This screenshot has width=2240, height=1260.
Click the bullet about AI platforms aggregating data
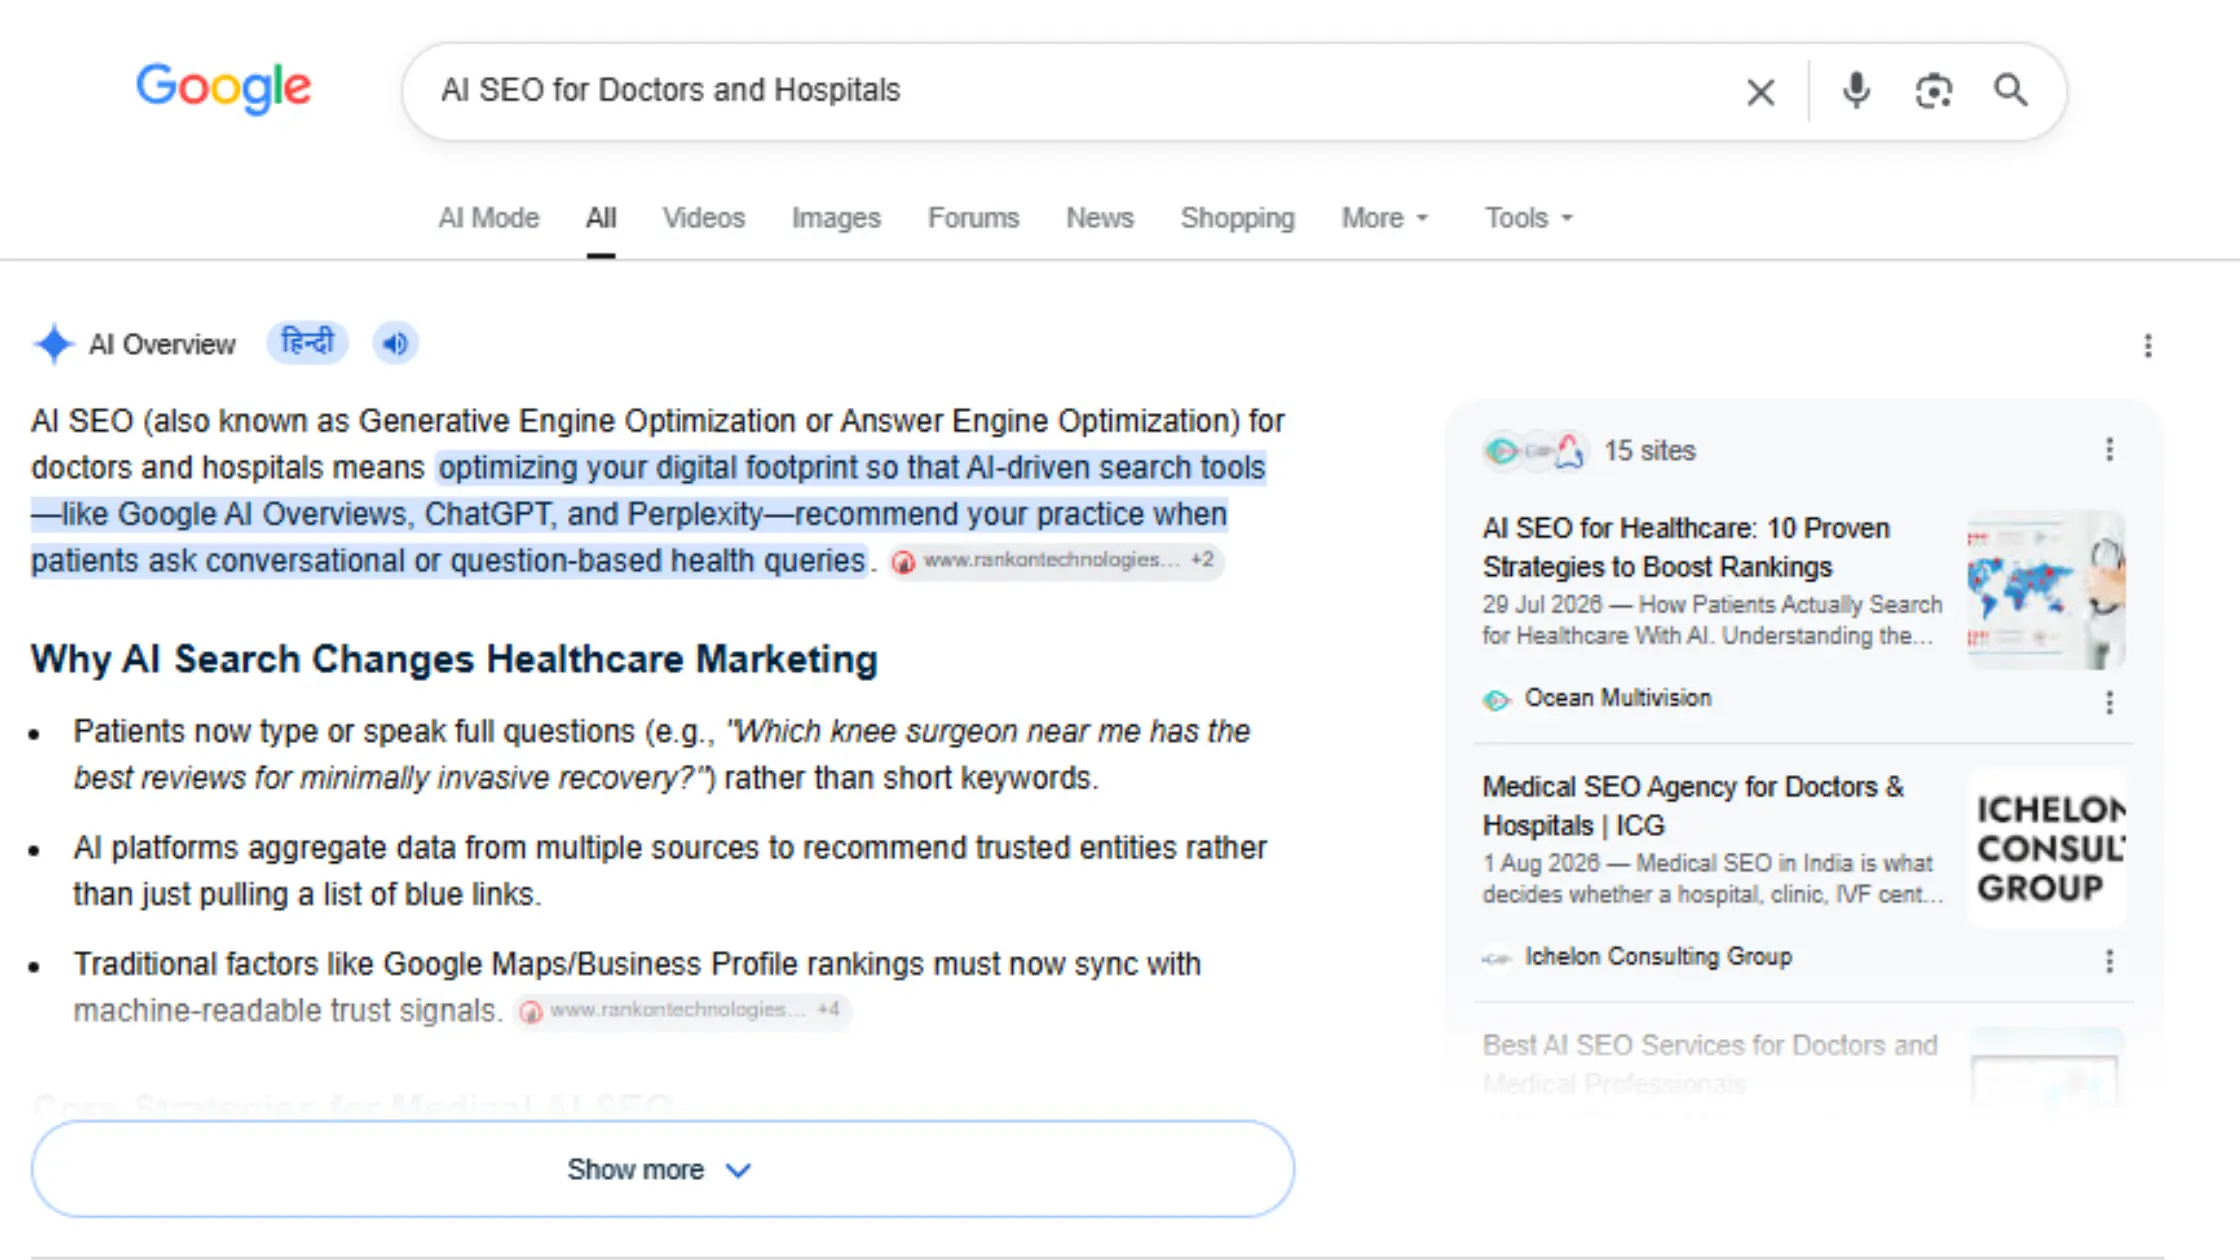[x=670, y=871]
